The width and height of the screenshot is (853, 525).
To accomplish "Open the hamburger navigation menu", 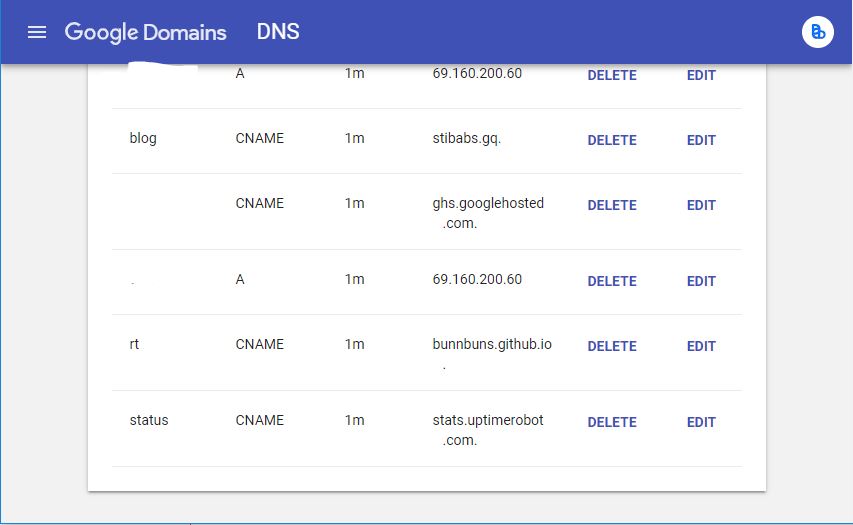I will (x=37, y=32).
